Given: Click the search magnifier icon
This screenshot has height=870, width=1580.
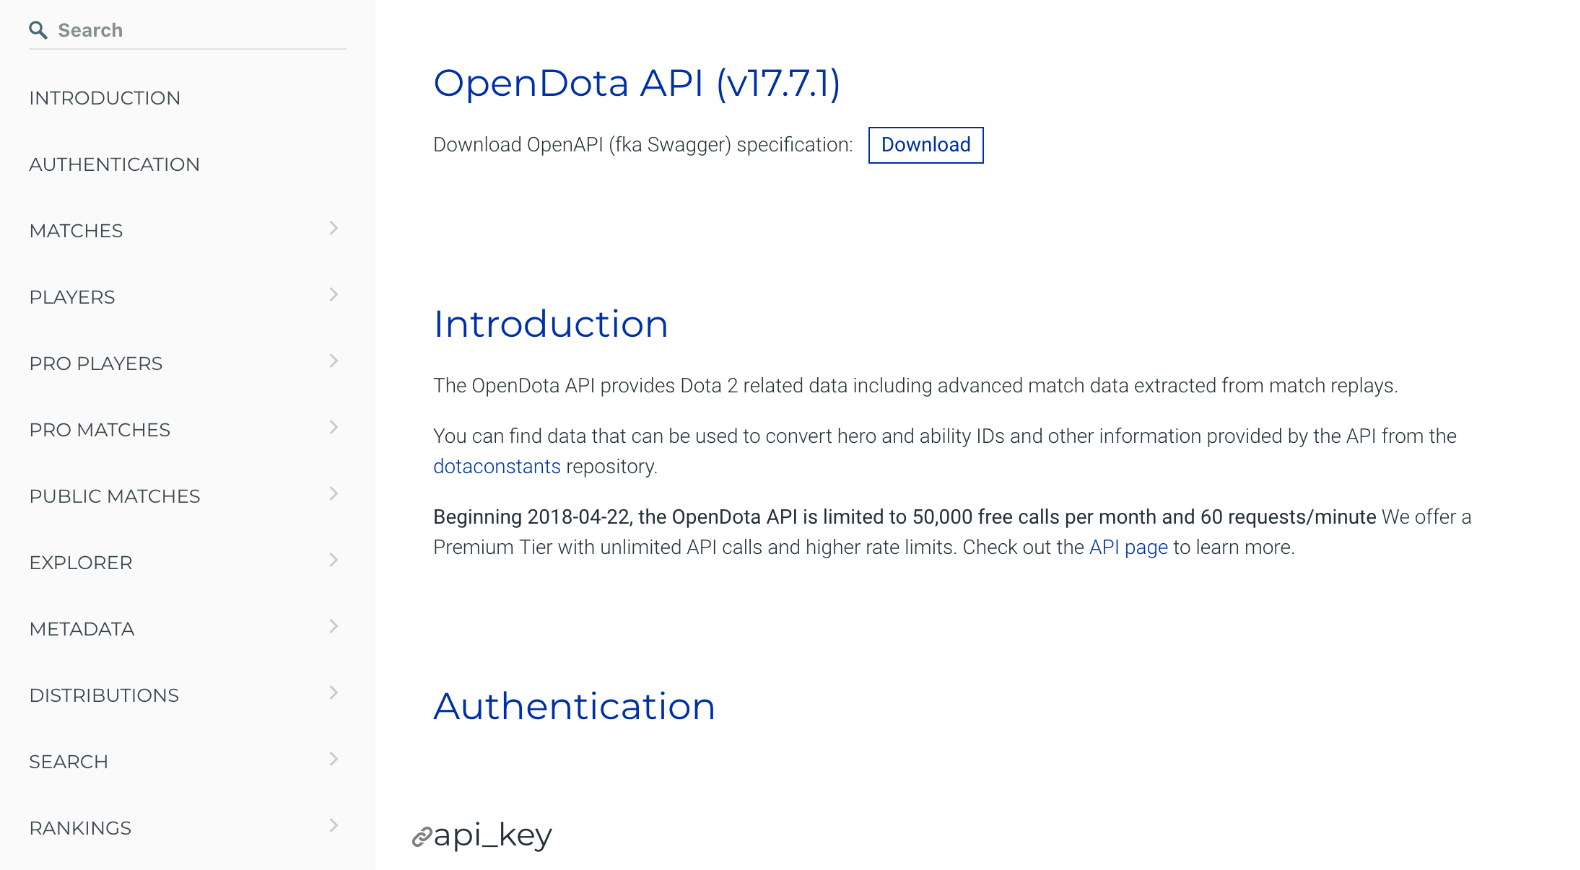Looking at the screenshot, I should tap(38, 30).
